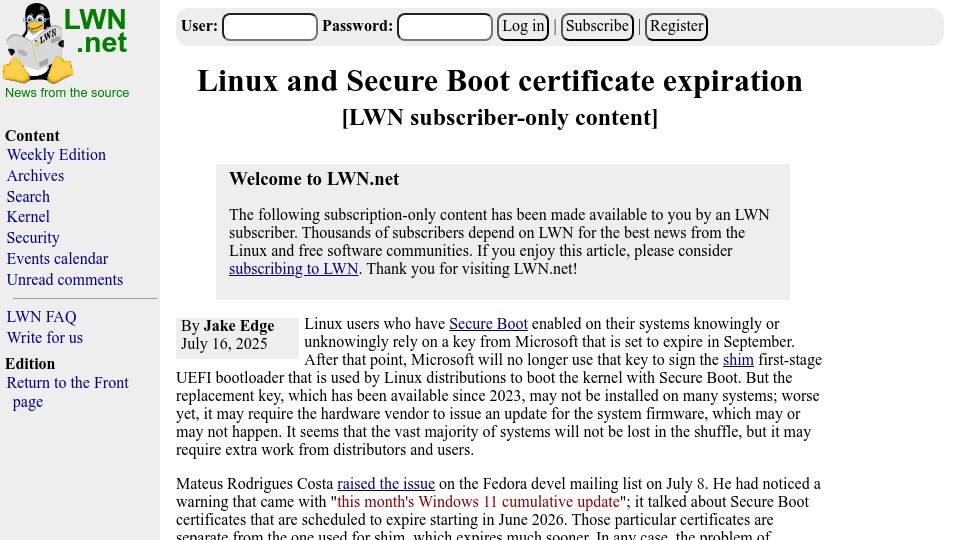Viewport: 960px width, 540px height.
Task: Click the date July 16, 2025
Action: pos(224,344)
